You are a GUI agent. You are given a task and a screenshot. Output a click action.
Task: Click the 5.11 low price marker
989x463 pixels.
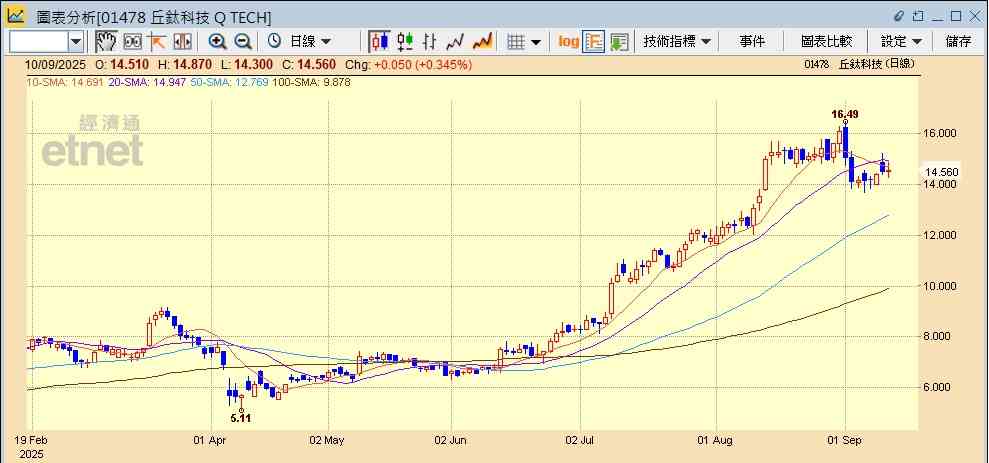tap(241, 418)
